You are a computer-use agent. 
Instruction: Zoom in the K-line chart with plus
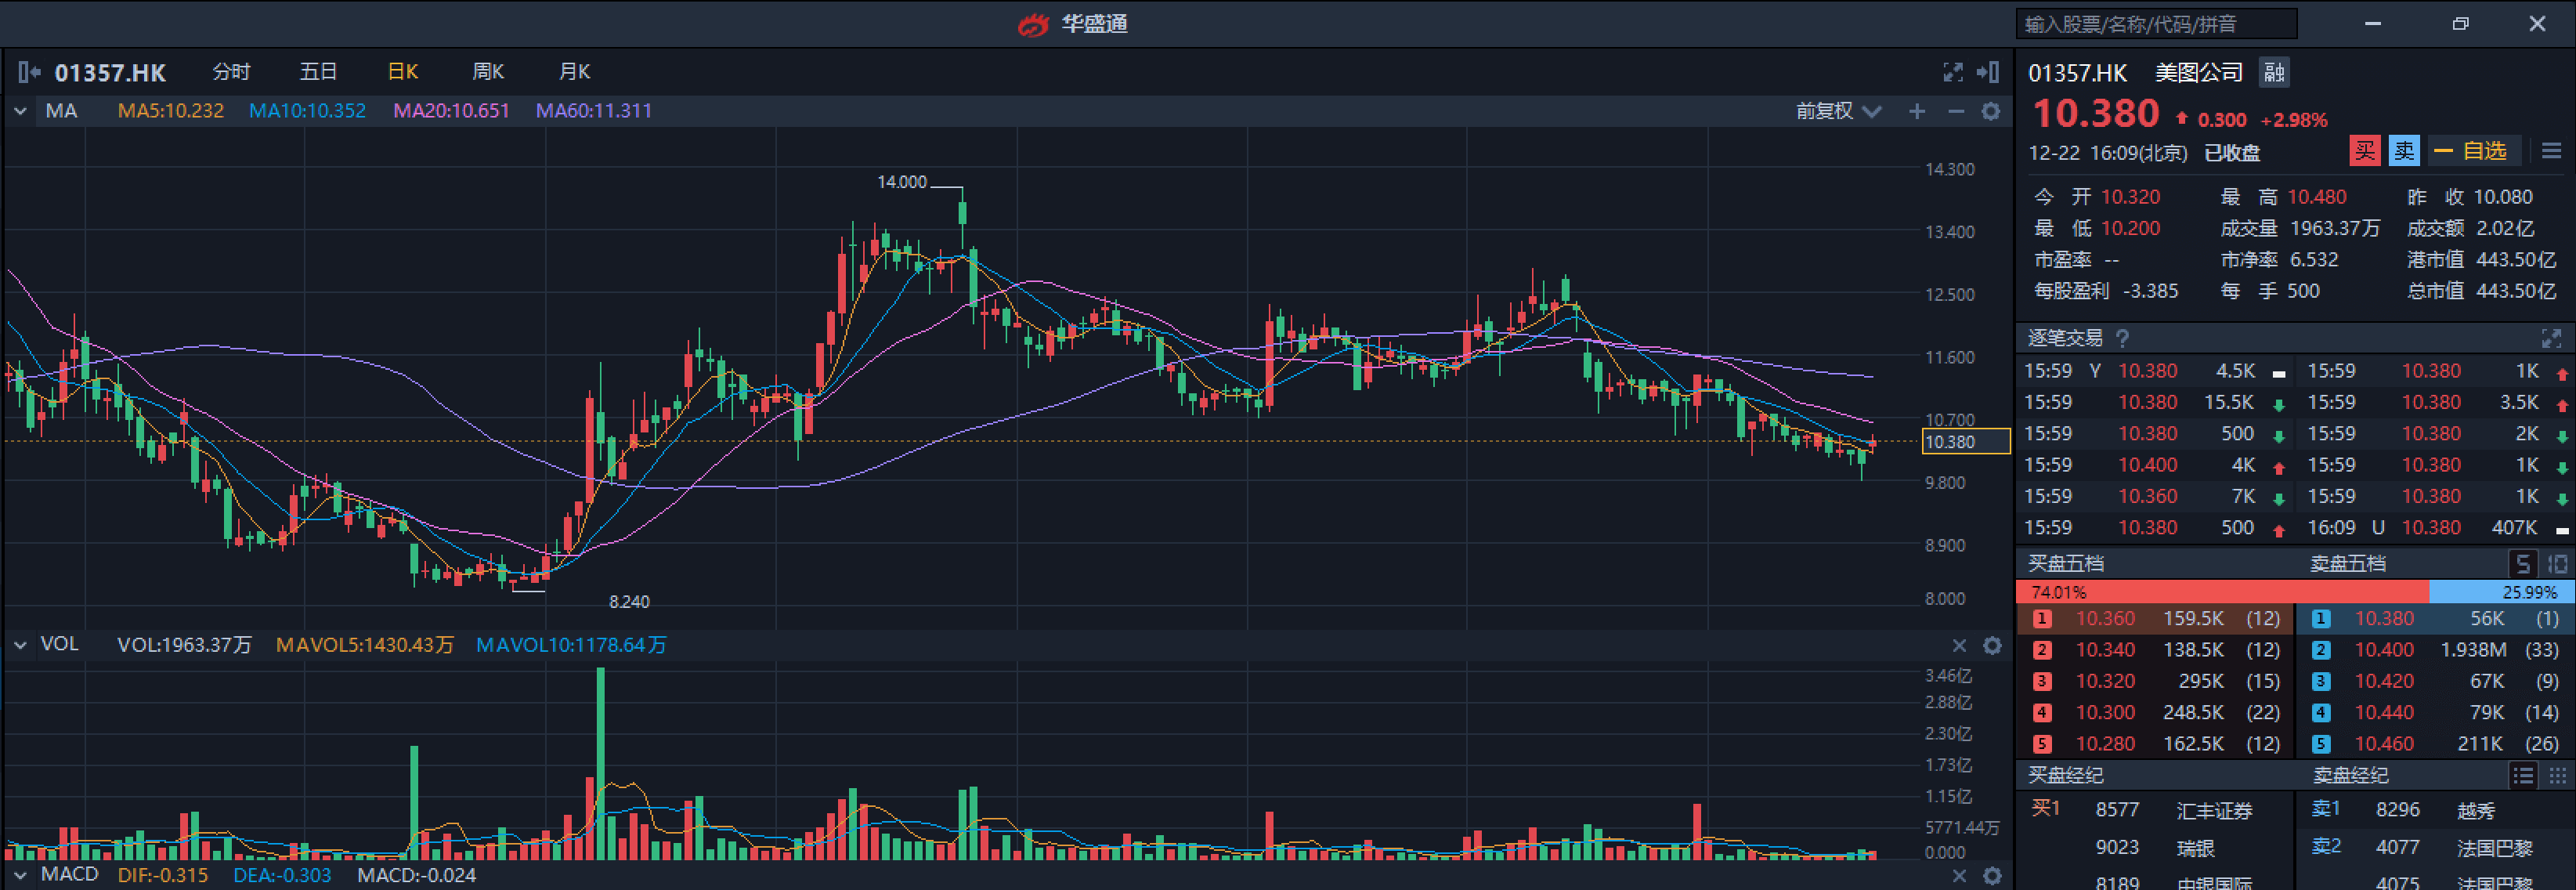point(1916,111)
